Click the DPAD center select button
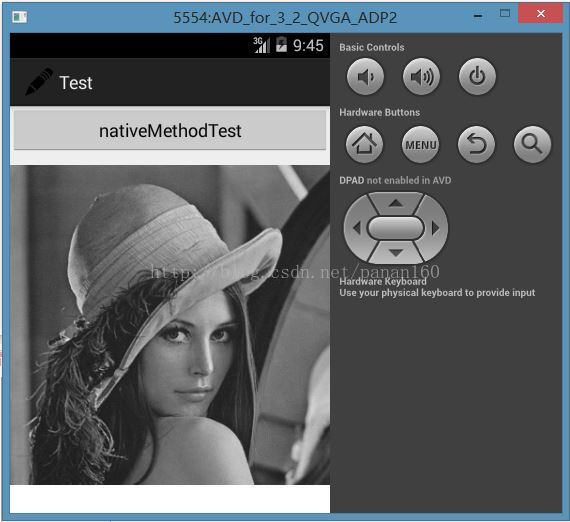 pos(396,228)
